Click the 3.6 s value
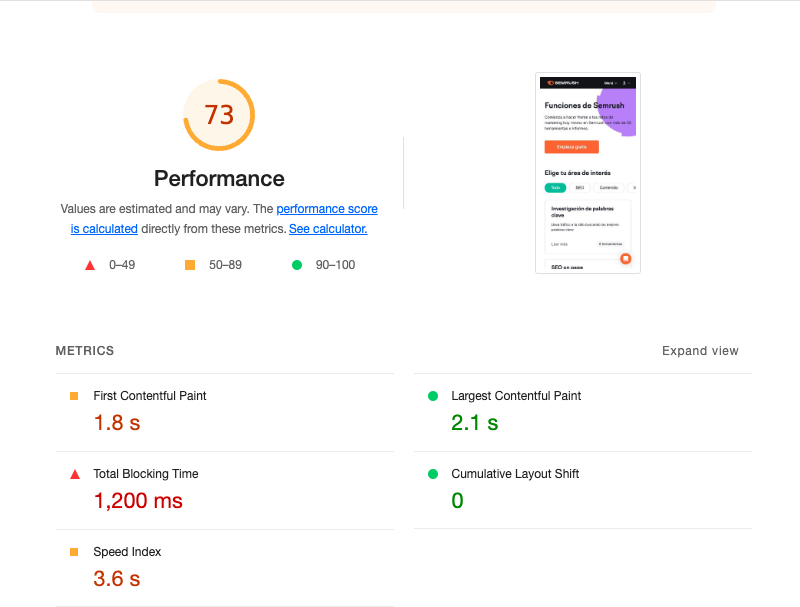This screenshot has width=800, height=607. (117, 579)
